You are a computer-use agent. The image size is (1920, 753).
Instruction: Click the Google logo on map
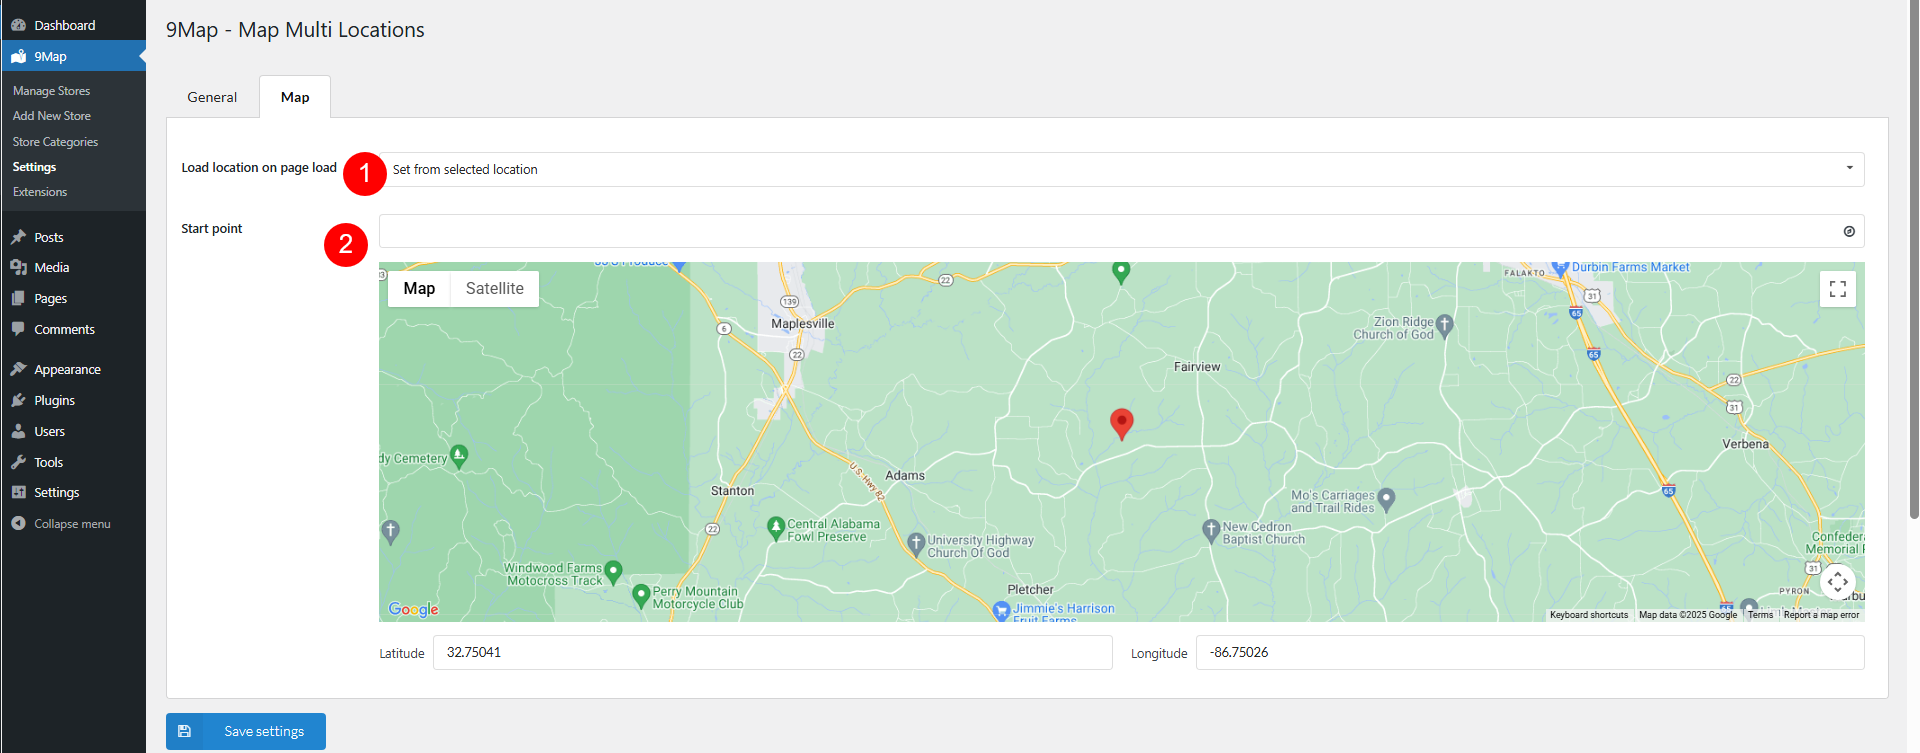(413, 609)
